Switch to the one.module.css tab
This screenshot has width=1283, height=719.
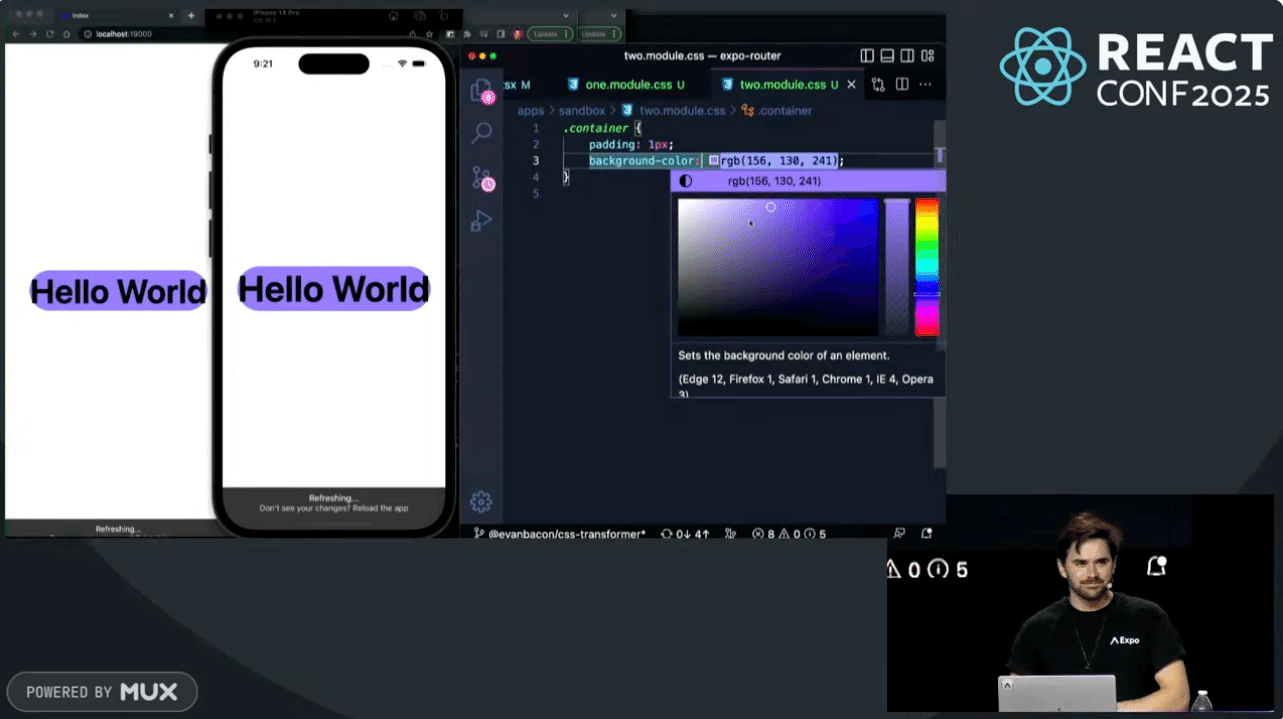coord(626,85)
